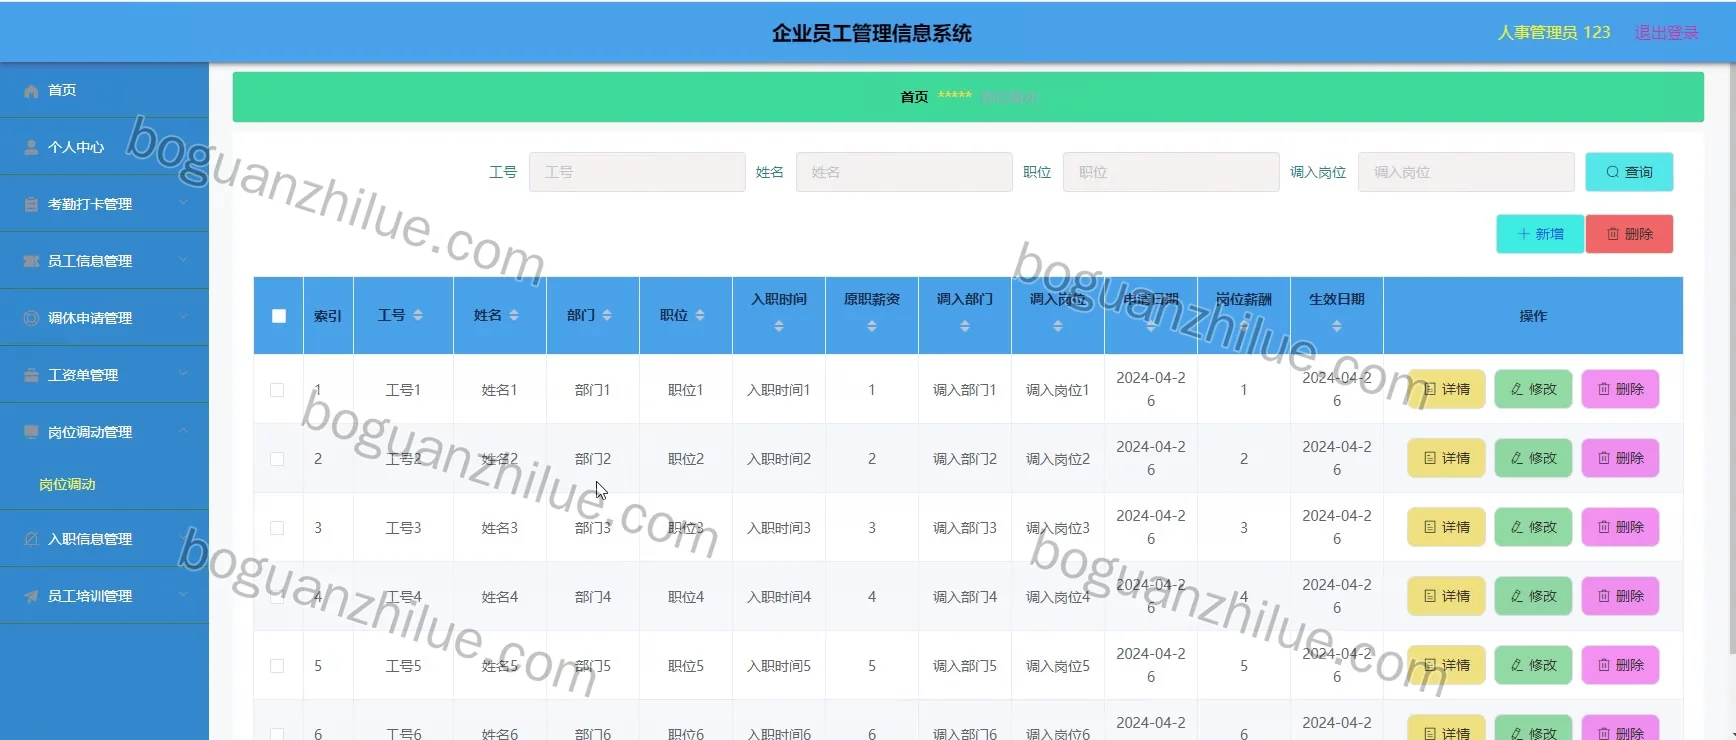
Task: Toggle the select-all checkbox in table header
Action: [x=279, y=316]
